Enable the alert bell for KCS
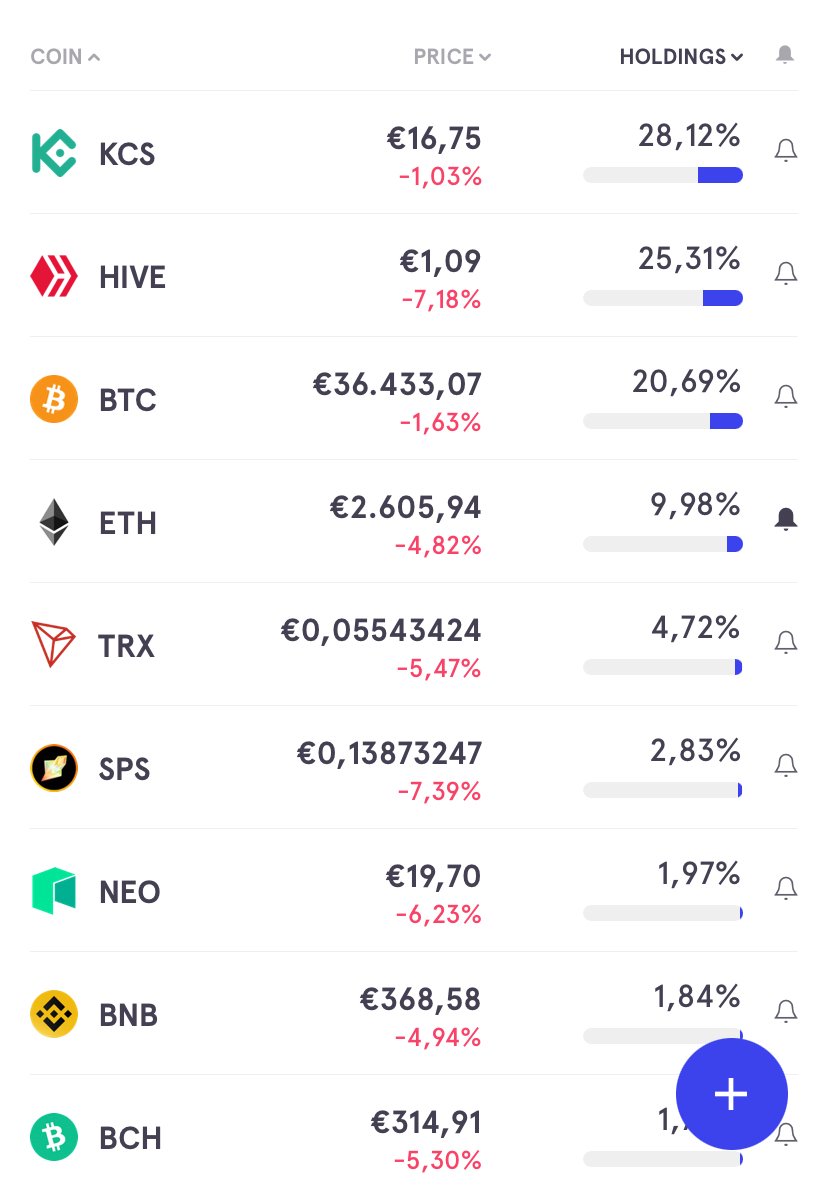 (785, 150)
